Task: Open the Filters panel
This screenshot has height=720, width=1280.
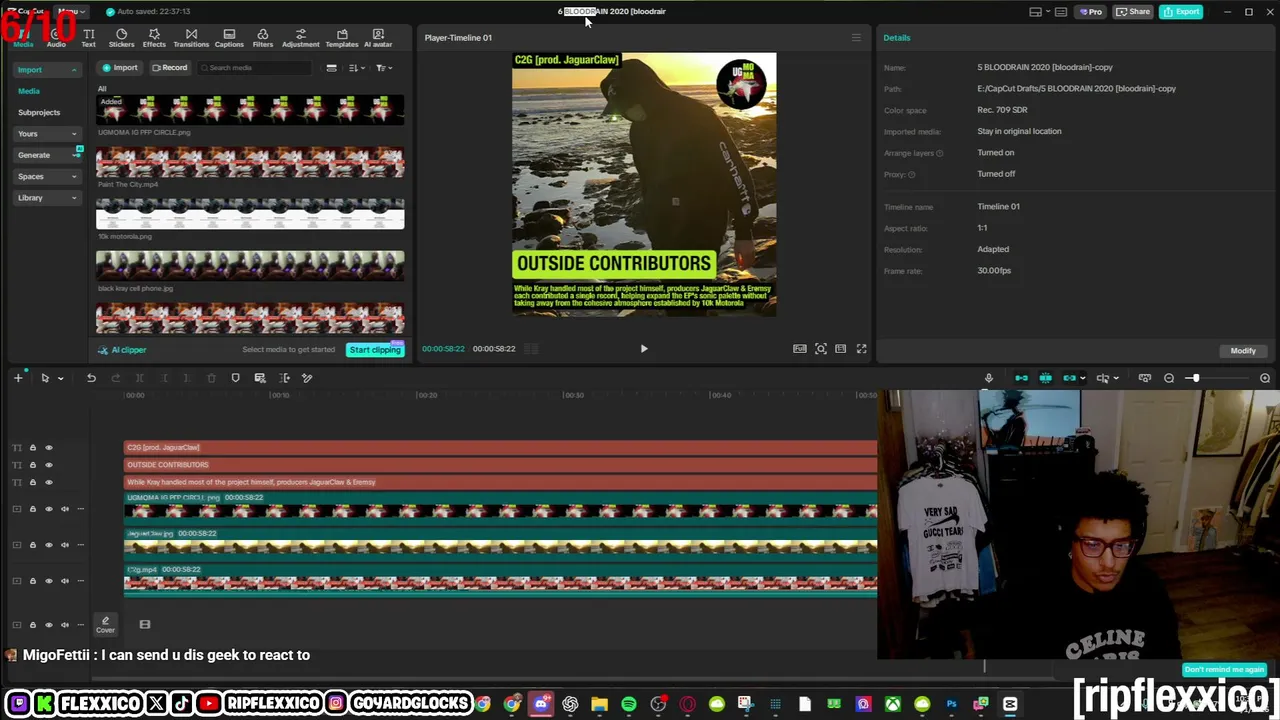Action: [263, 38]
